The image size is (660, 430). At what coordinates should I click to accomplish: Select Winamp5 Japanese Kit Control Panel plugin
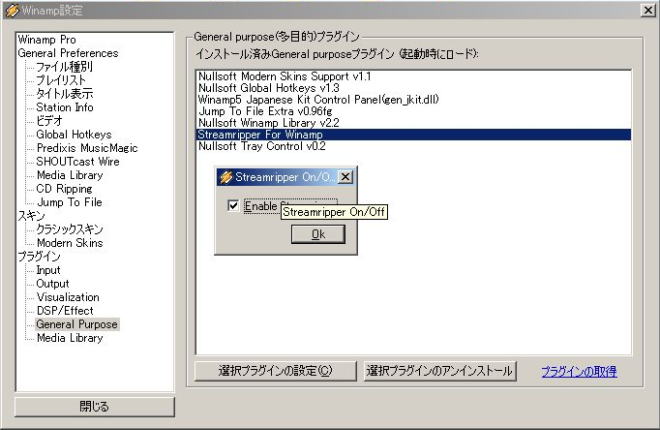[x=414, y=100]
